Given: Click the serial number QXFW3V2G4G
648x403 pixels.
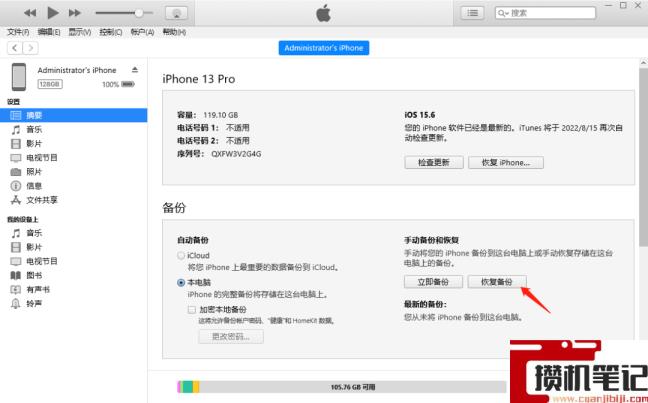Looking at the screenshot, I should pos(236,154).
